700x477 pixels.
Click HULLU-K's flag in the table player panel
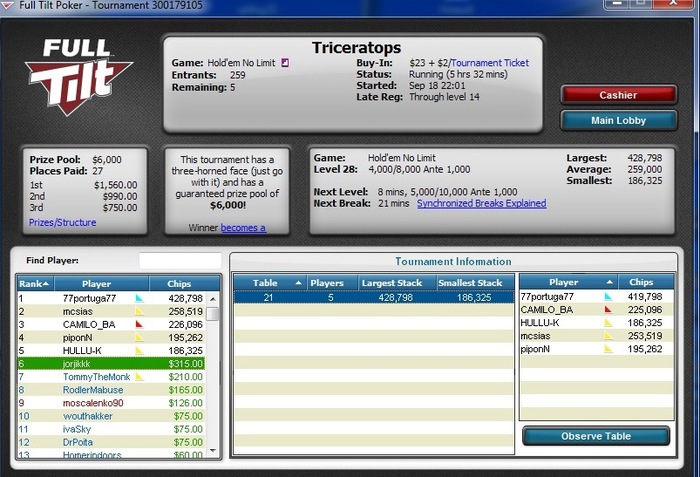[608, 322]
